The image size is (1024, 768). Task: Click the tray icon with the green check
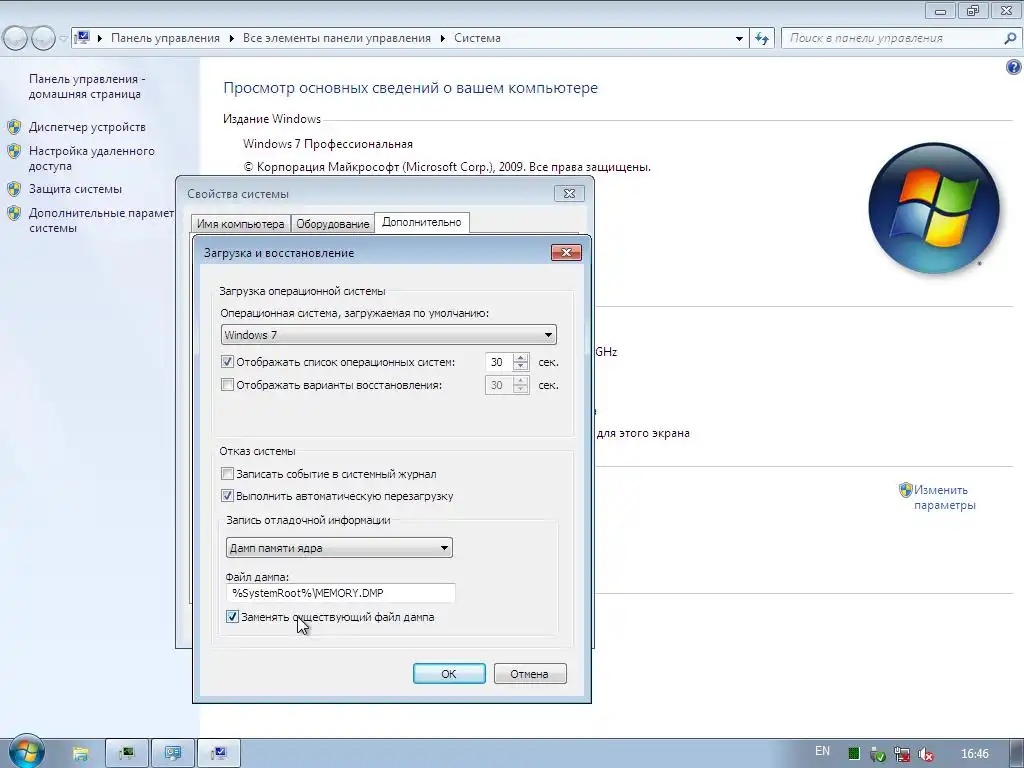point(878,754)
